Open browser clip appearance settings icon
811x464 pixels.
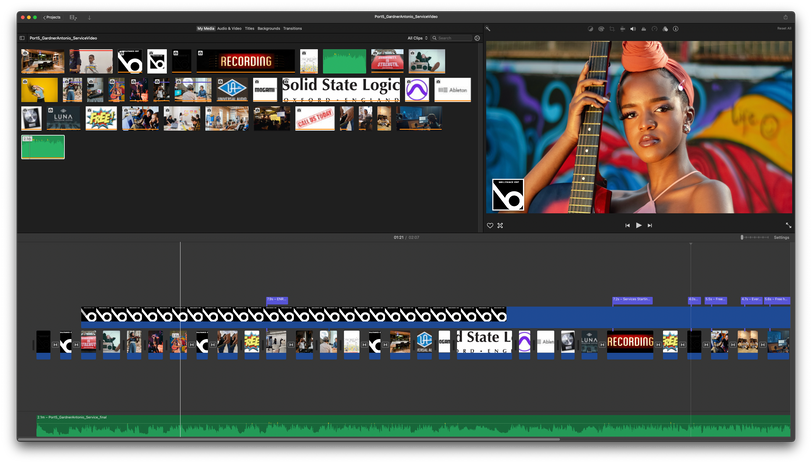click(x=477, y=38)
